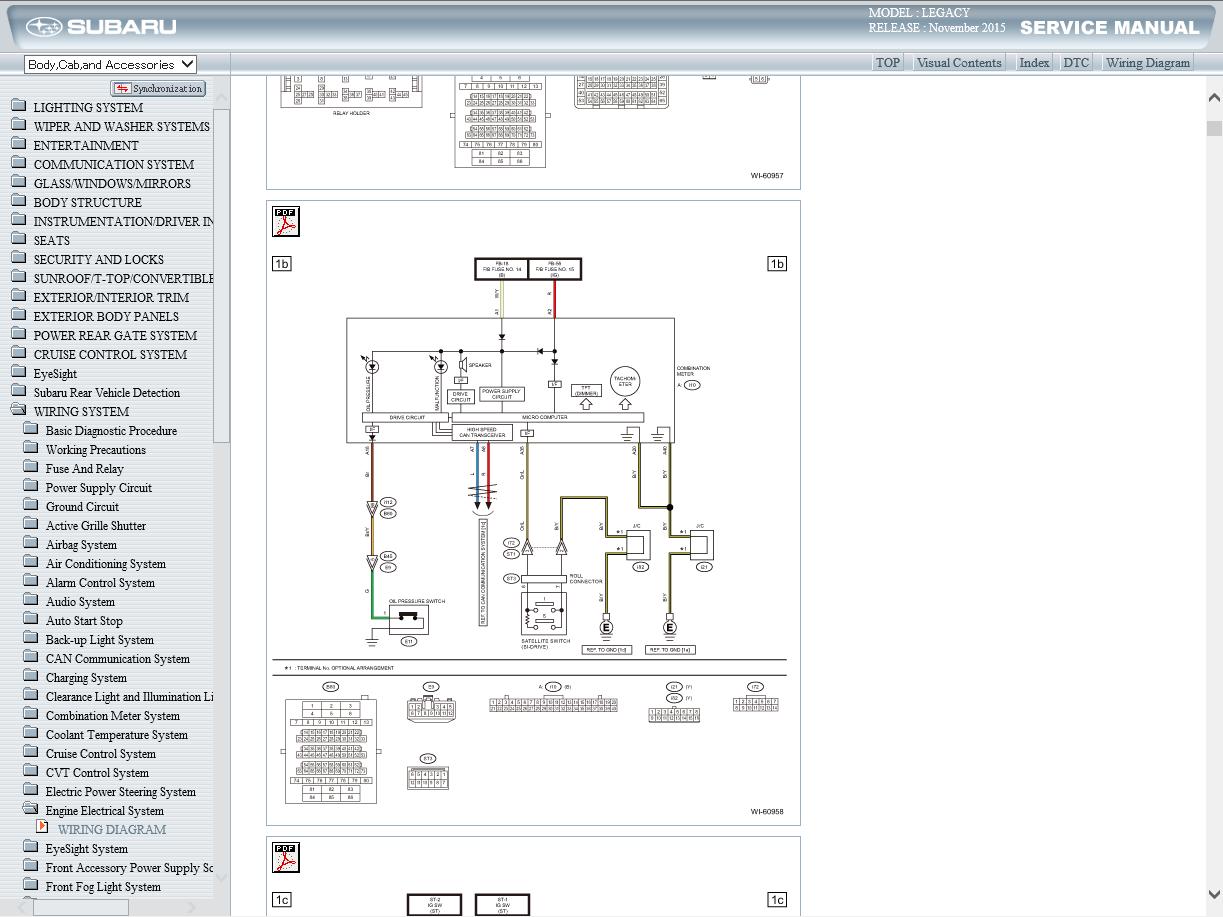The image size is (1223, 917).
Task: Select Coolant Temperature System item
Action: (x=117, y=735)
